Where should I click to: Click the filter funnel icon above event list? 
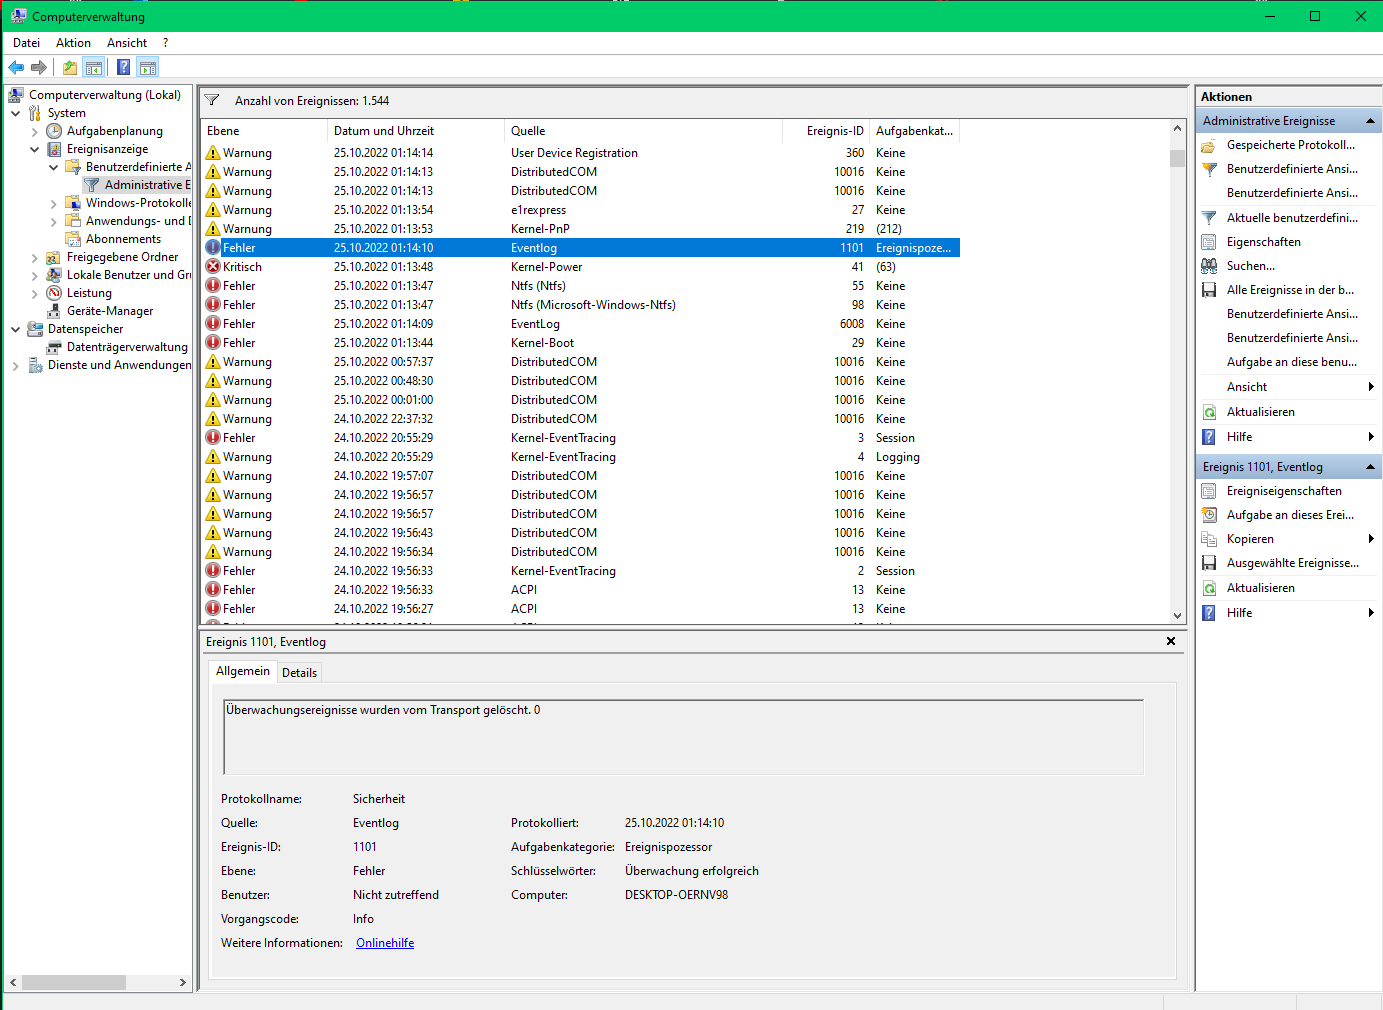pyautogui.click(x=212, y=100)
